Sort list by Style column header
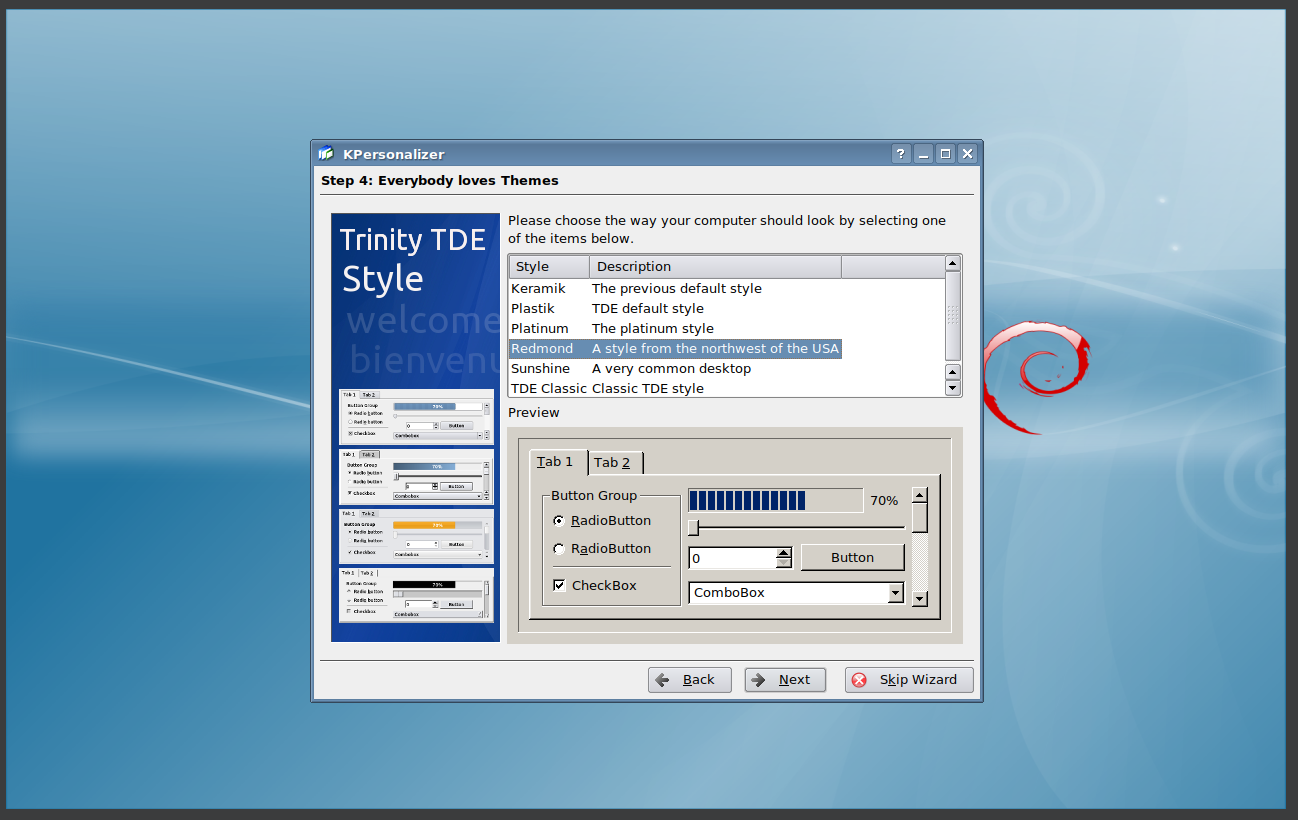1298x820 pixels. pos(548,267)
